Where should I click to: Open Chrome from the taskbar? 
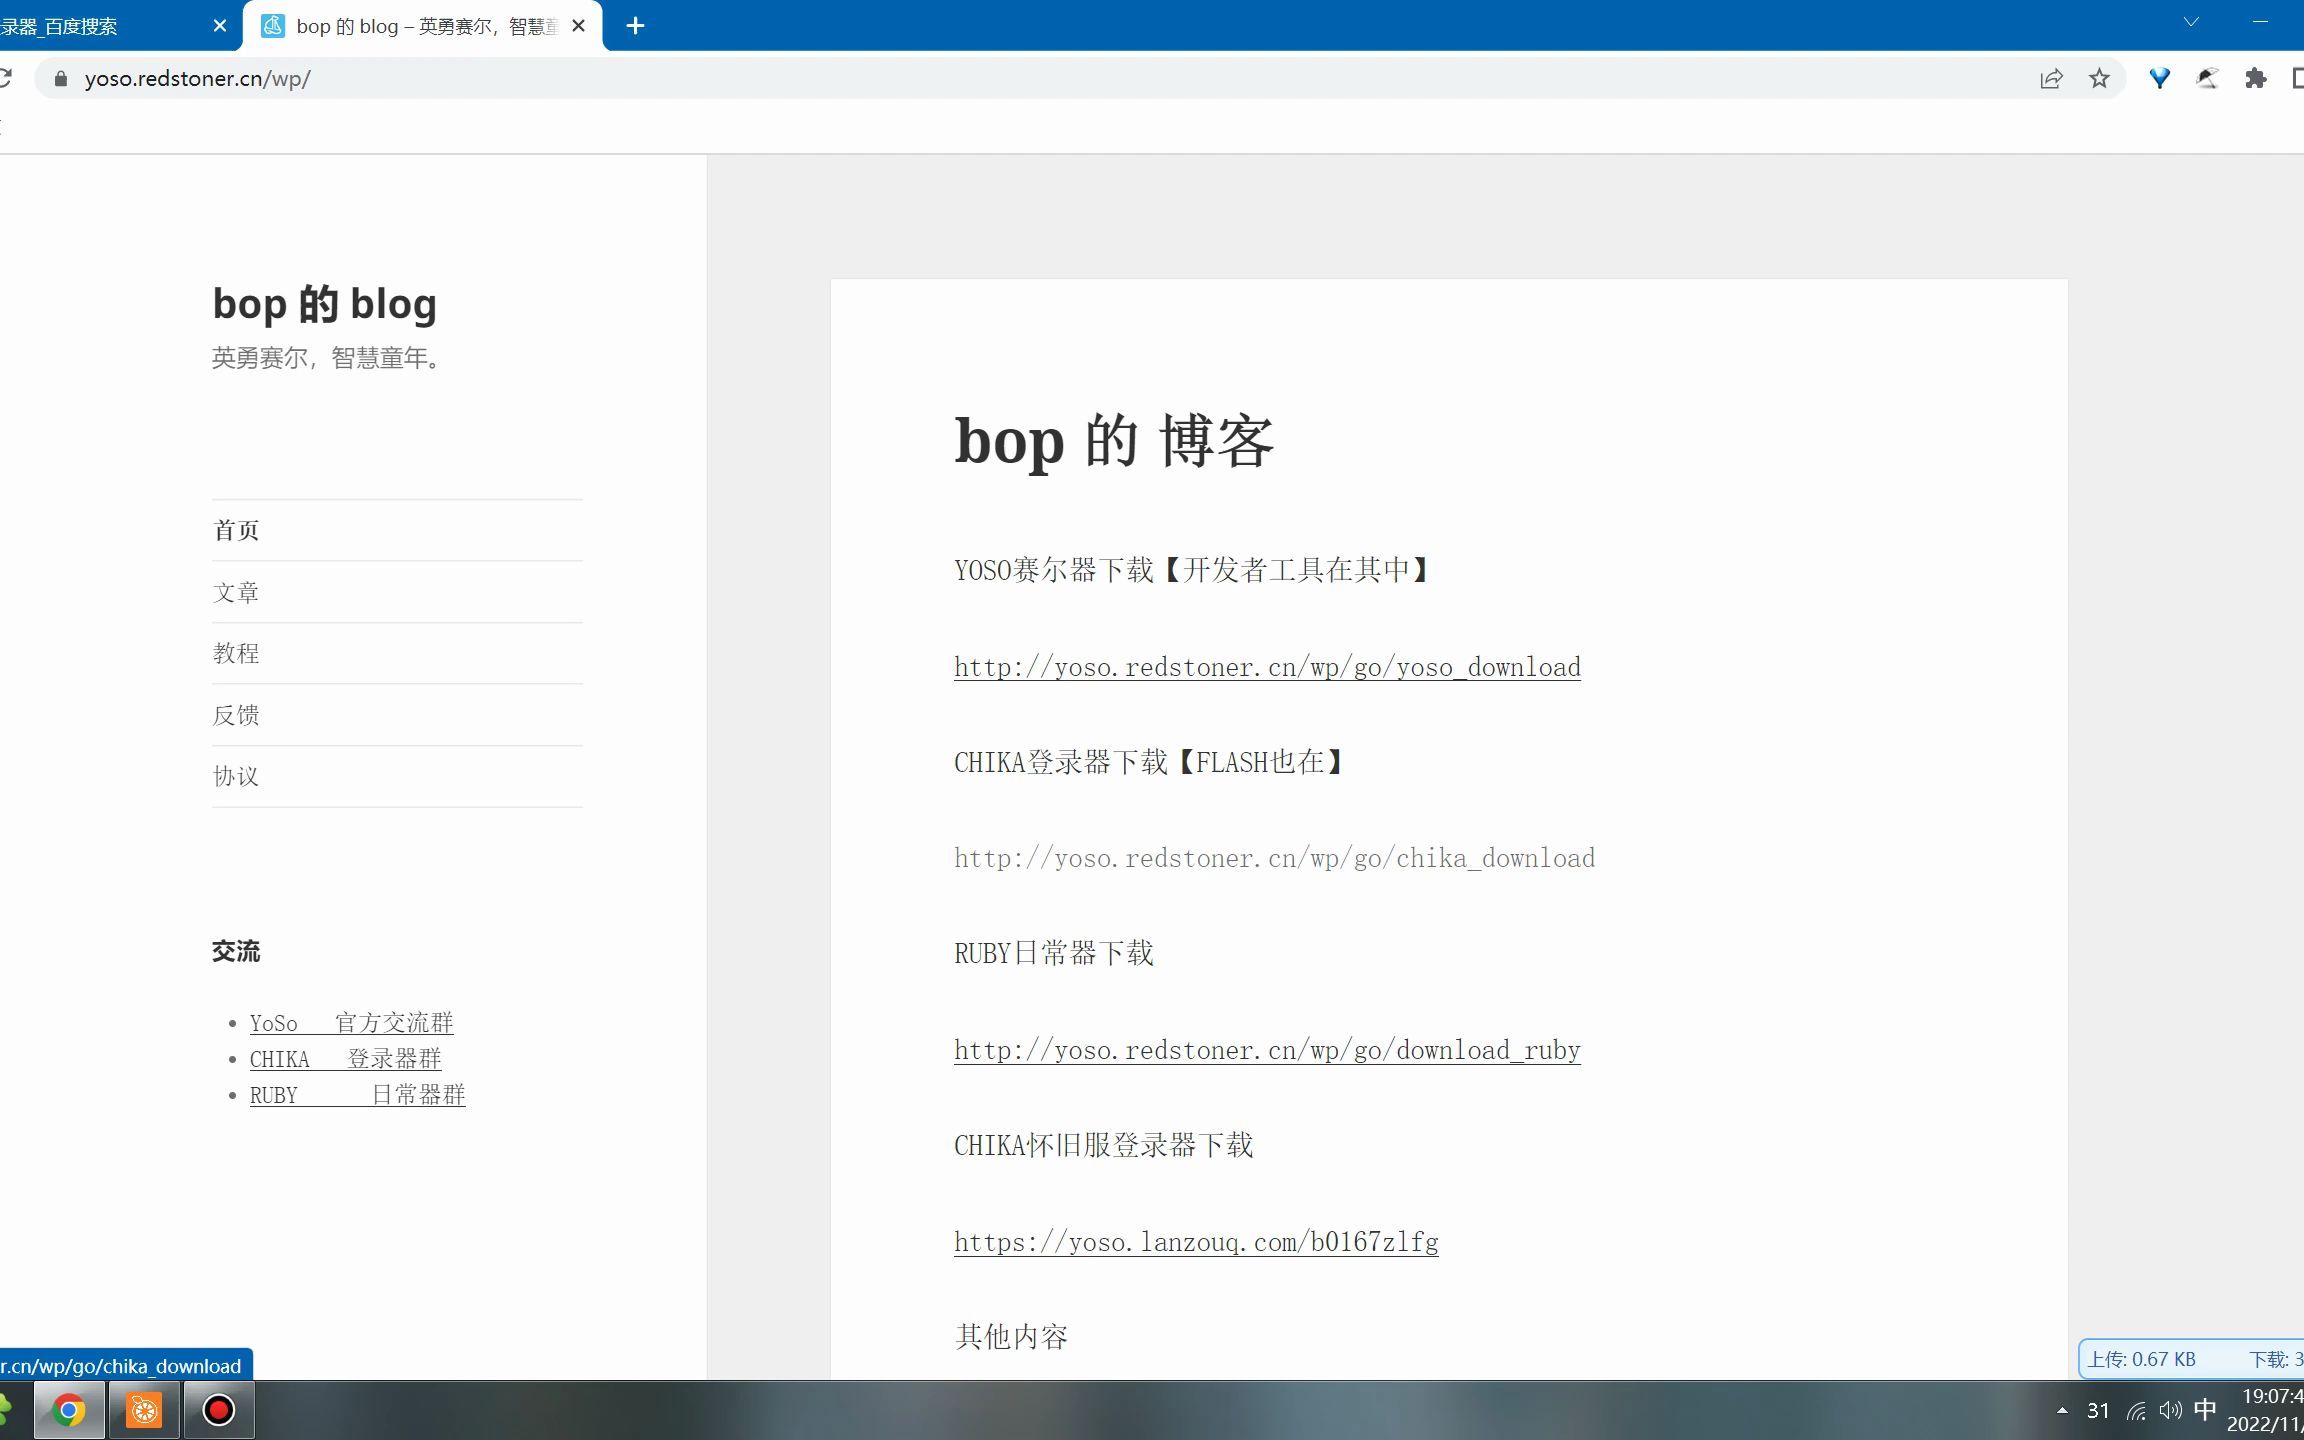pyautogui.click(x=69, y=1410)
